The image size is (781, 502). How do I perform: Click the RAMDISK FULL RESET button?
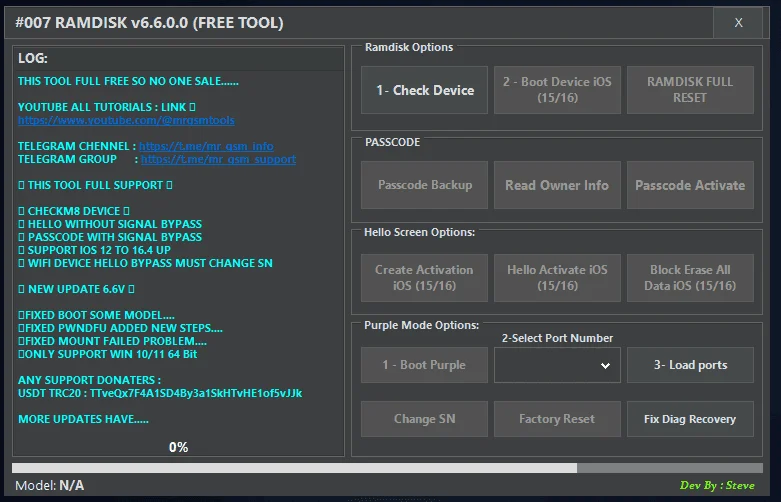point(690,90)
